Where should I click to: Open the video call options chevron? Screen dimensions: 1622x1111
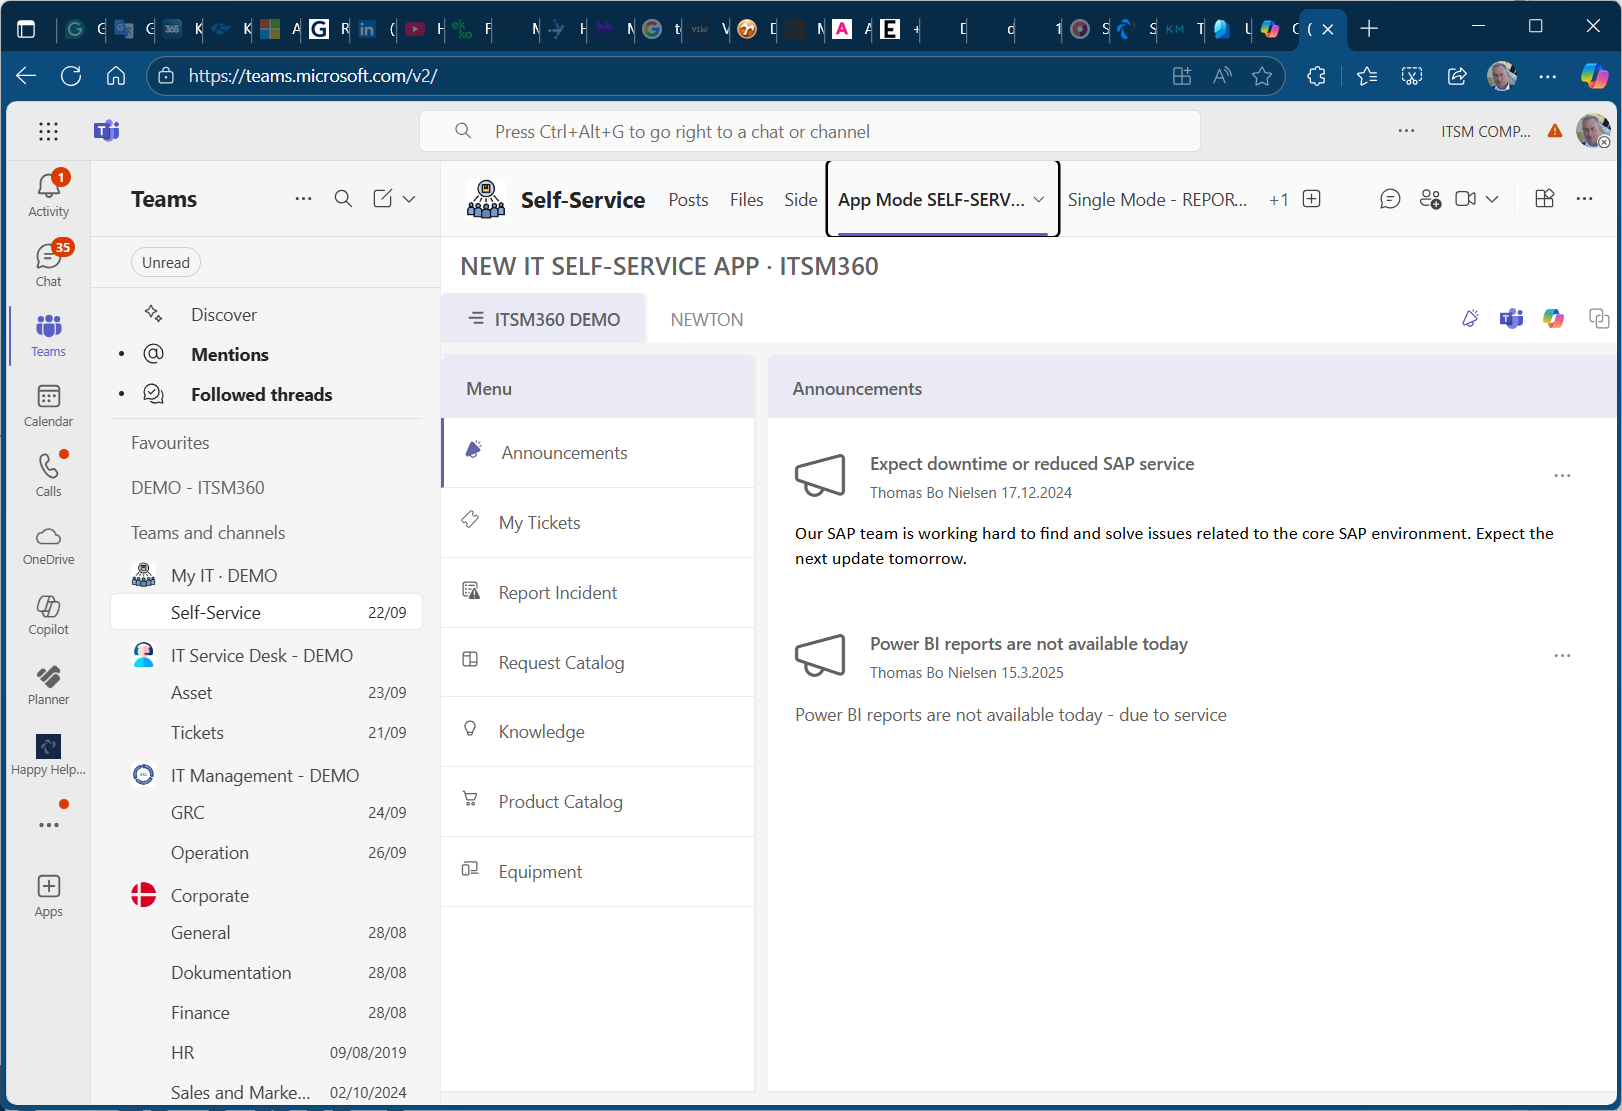point(1490,199)
